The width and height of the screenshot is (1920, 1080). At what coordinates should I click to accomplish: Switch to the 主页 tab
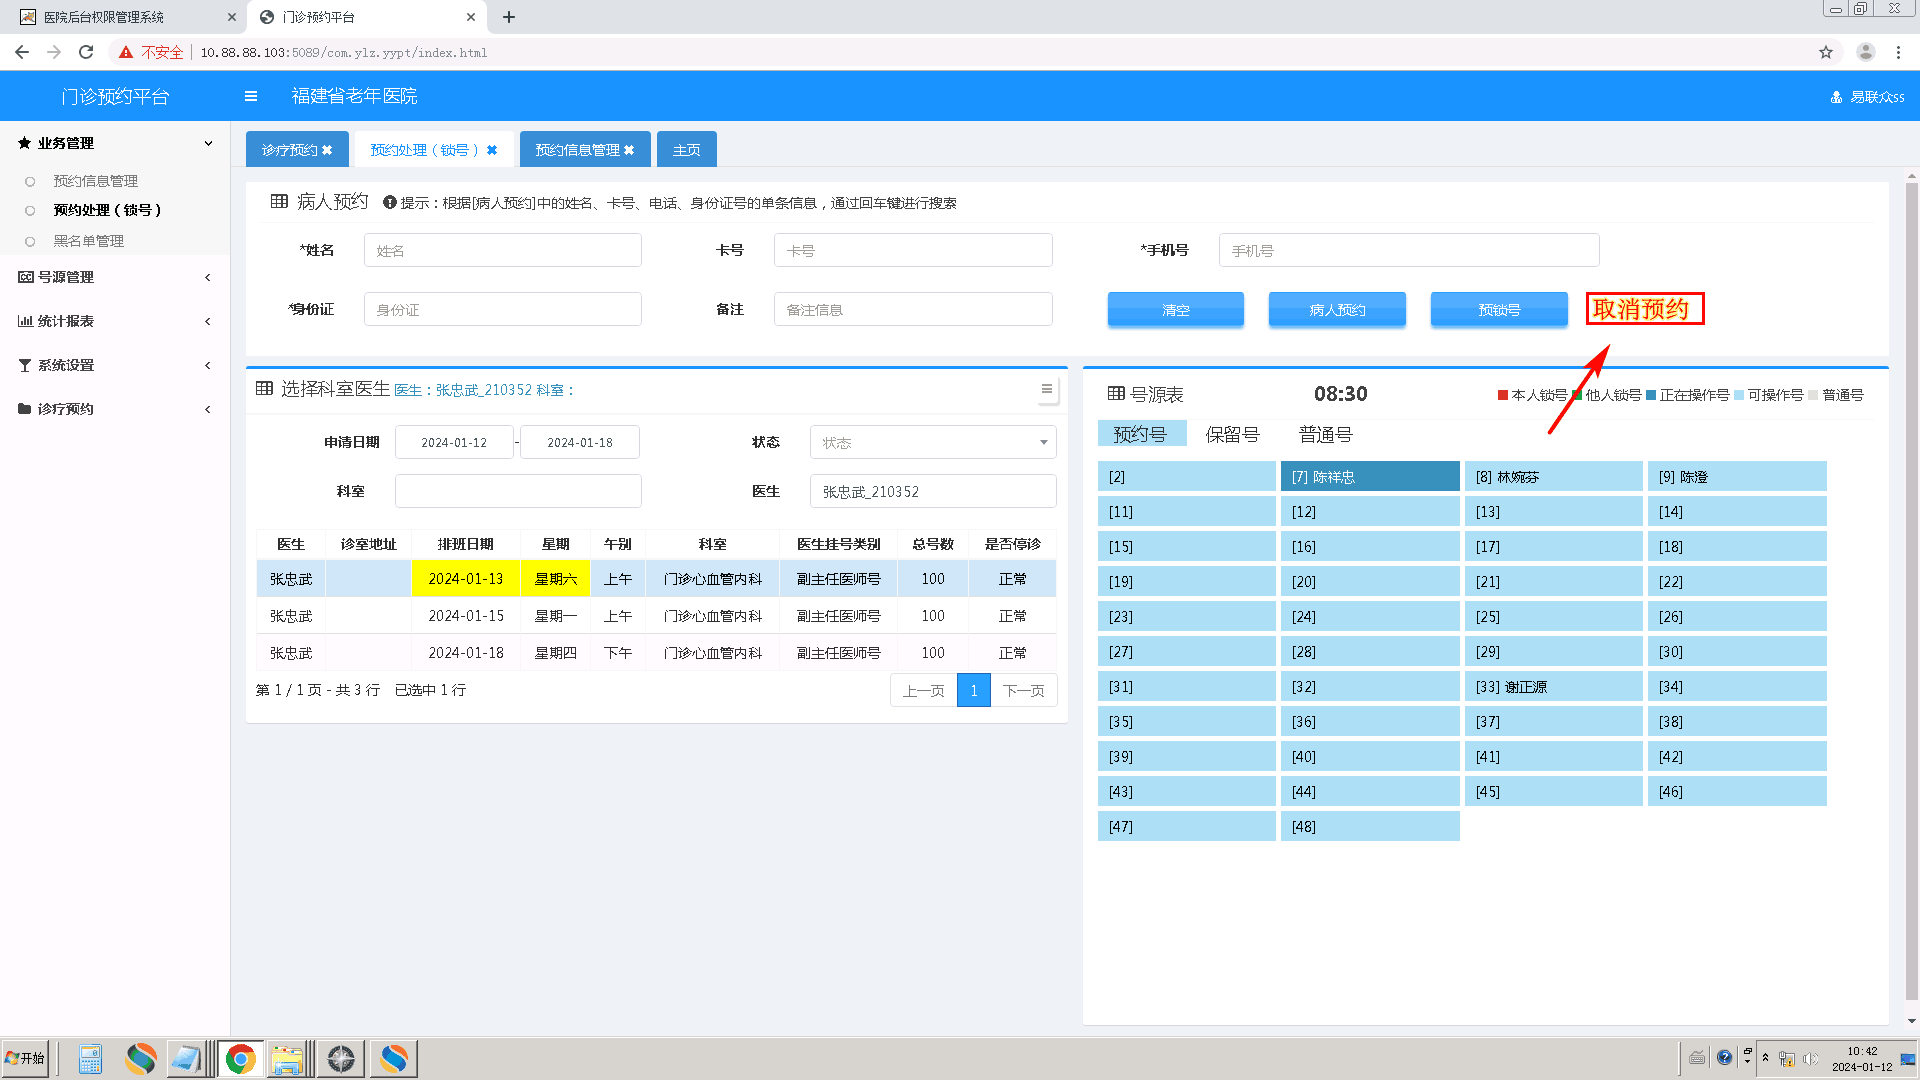point(686,150)
